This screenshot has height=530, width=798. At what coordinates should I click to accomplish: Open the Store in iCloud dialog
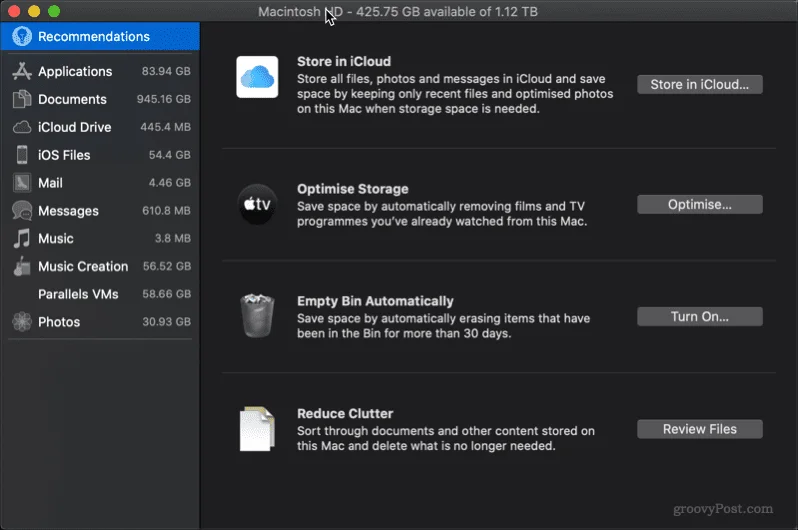(x=700, y=85)
